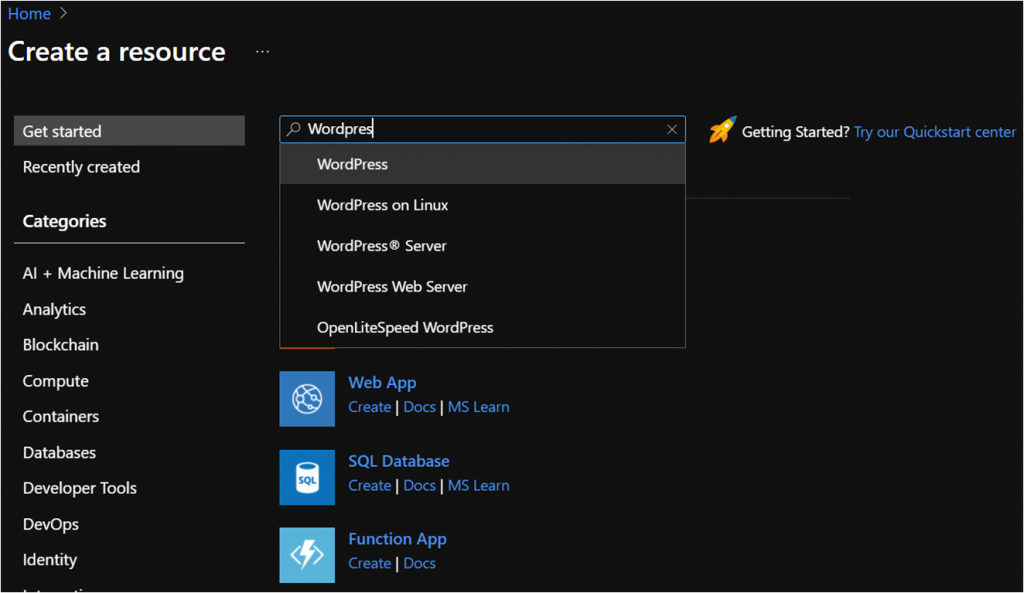Open AI + Machine Learning category
This screenshot has height=593, width=1024.
click(x=103, y=273)
